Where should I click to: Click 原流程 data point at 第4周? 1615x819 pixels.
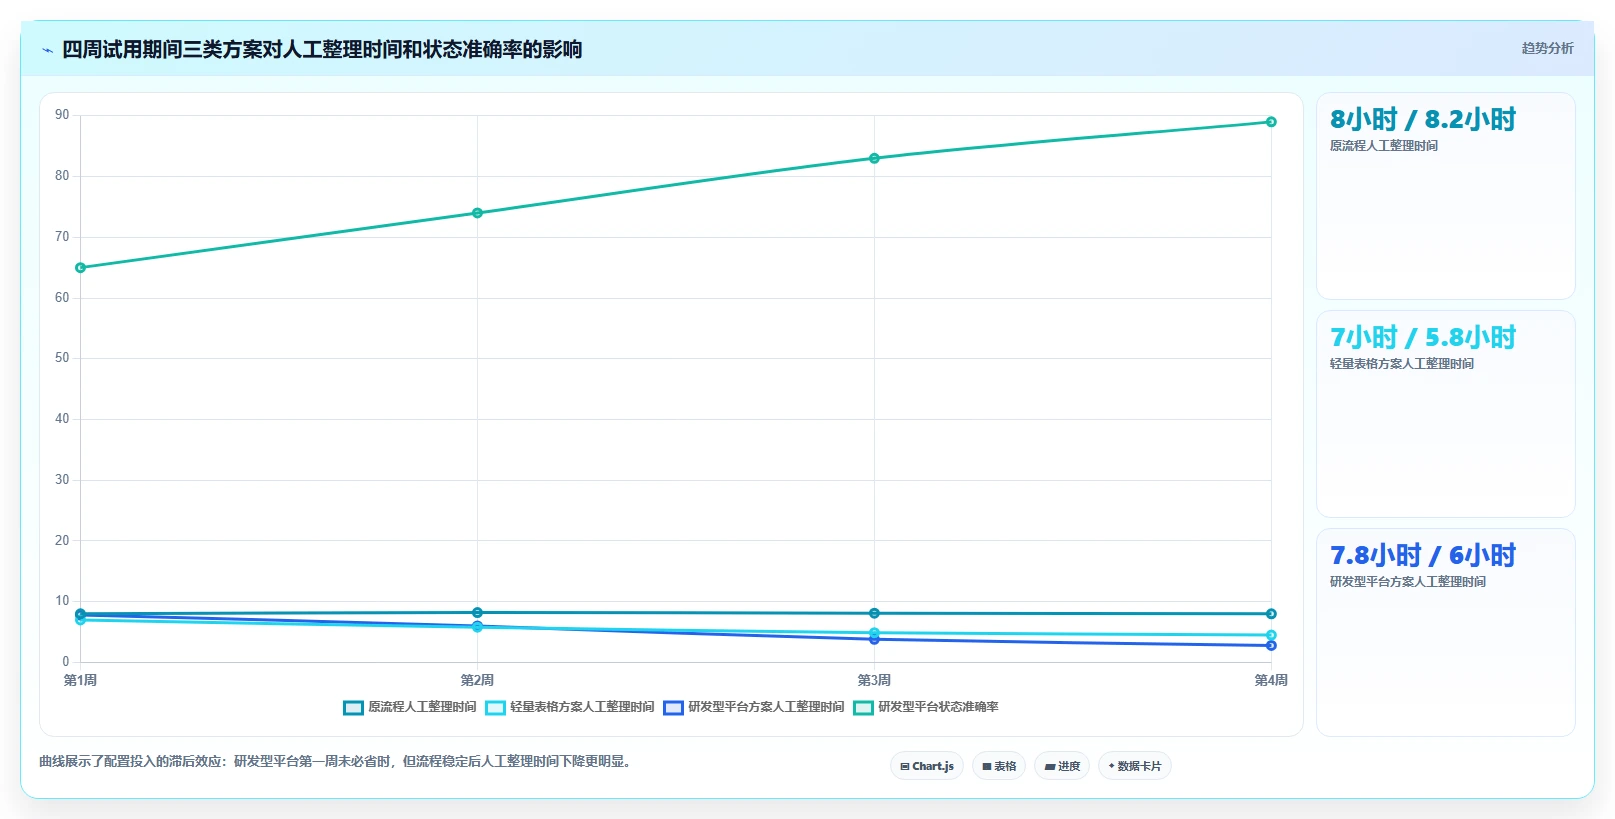(1271, 614)
